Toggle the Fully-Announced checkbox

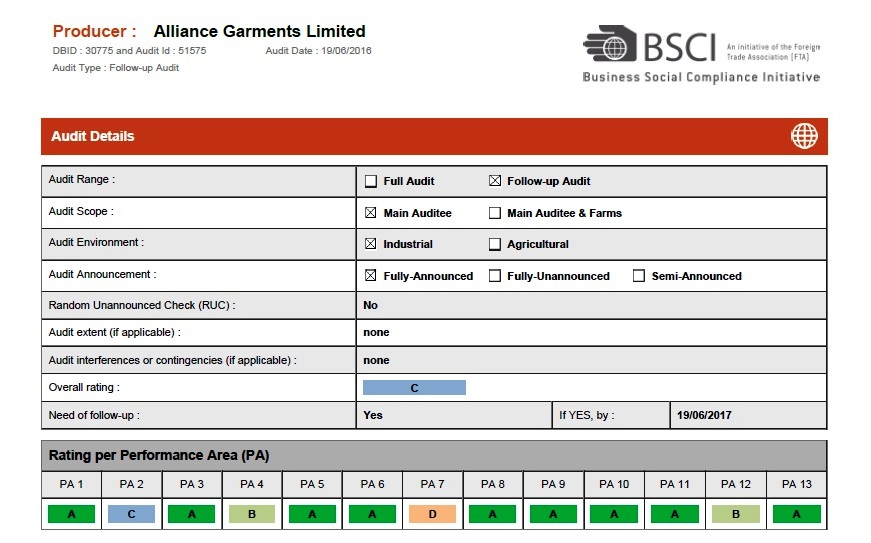(371, 276)
